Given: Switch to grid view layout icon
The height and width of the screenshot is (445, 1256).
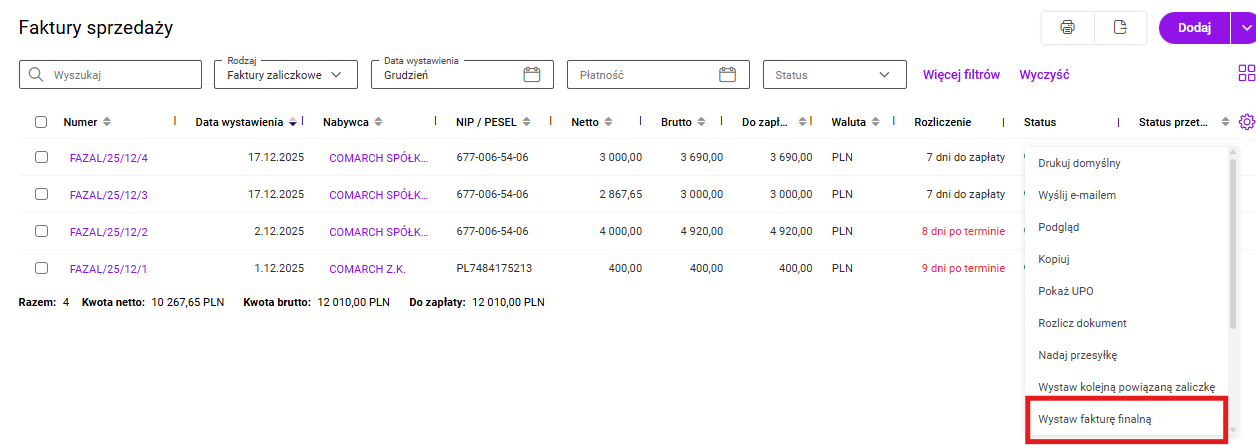Looking at the screenshot, I should point(1246,74).
